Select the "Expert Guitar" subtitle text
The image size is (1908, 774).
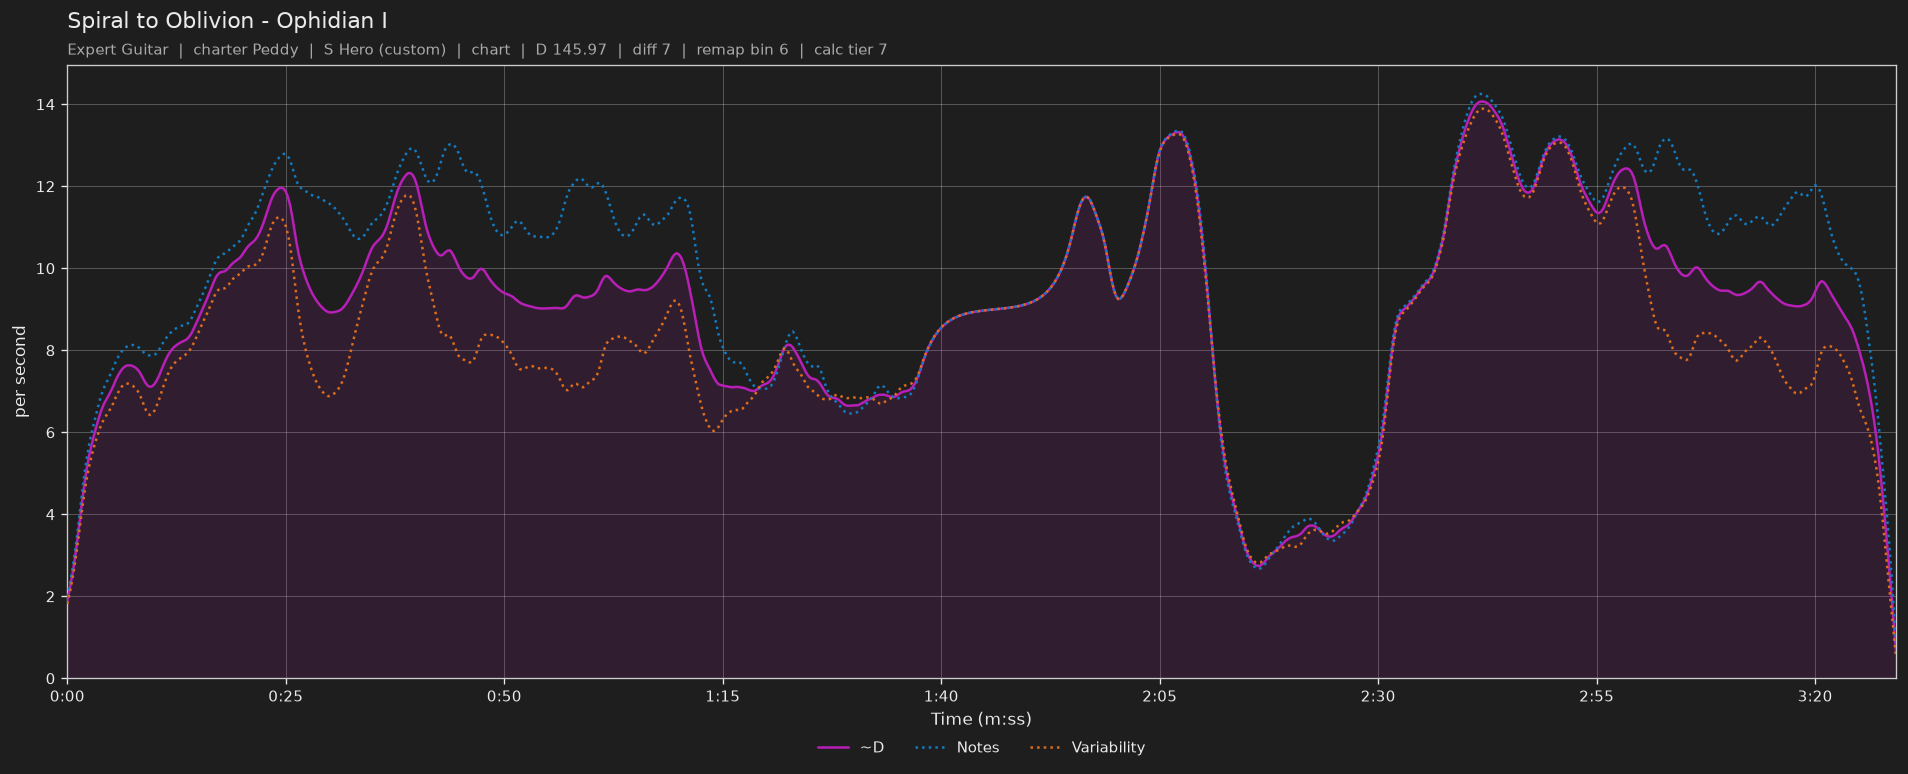point(118,50)
